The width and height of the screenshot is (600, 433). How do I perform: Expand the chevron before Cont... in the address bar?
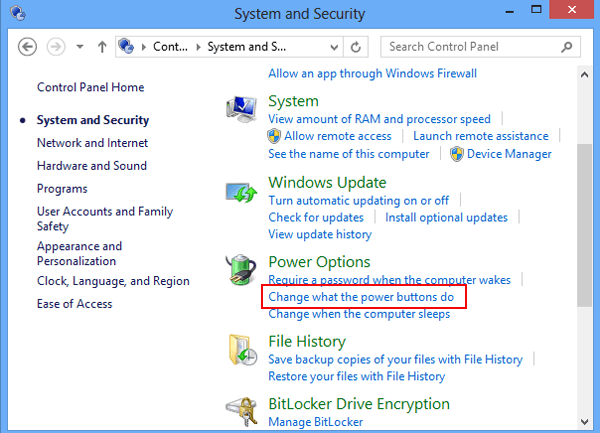pos(144,47)
